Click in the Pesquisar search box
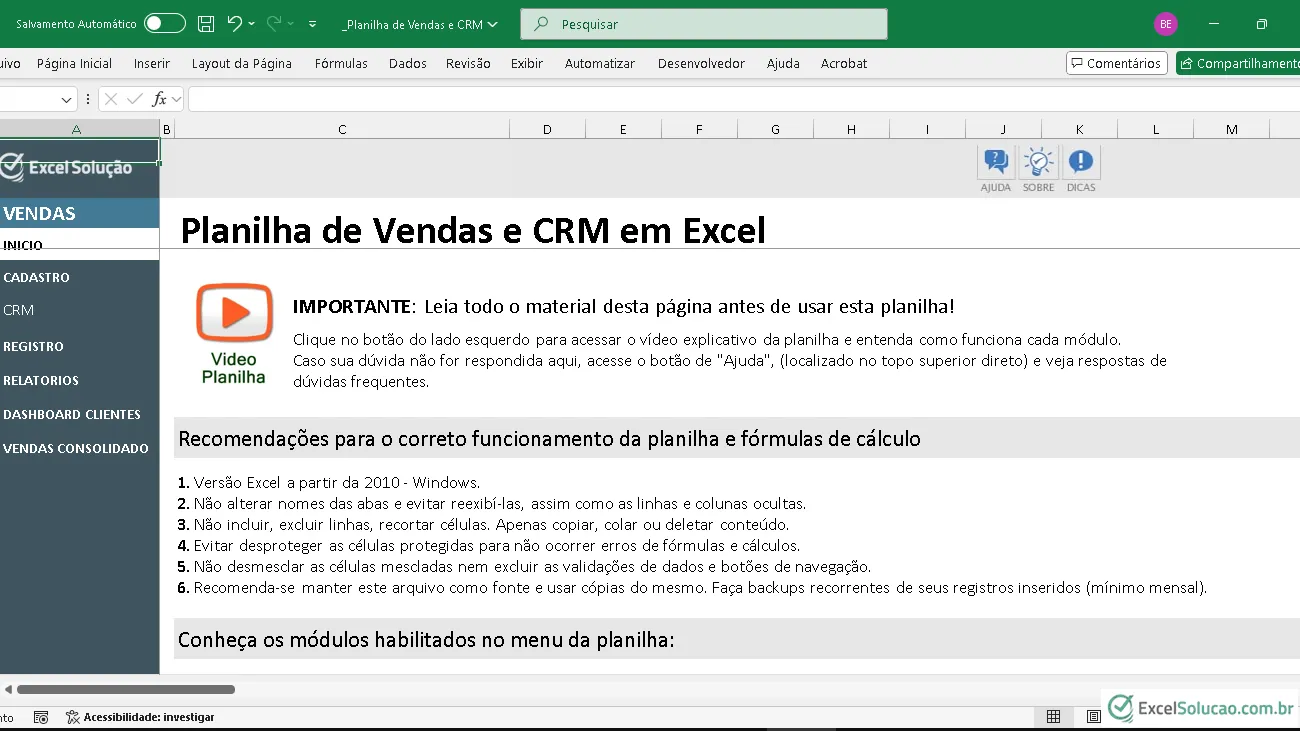This screenshot has width=1300, height=731. (x=704, y=24)
